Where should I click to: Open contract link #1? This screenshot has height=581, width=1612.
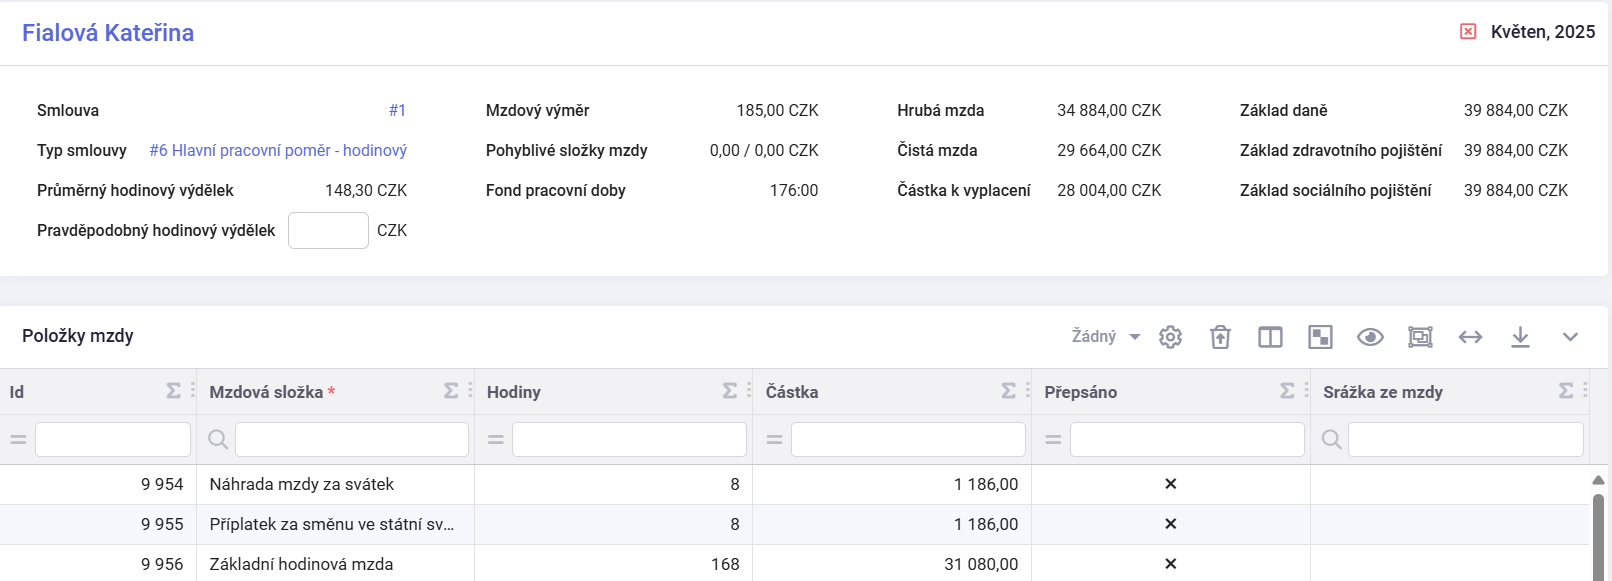tap(397, 110)
